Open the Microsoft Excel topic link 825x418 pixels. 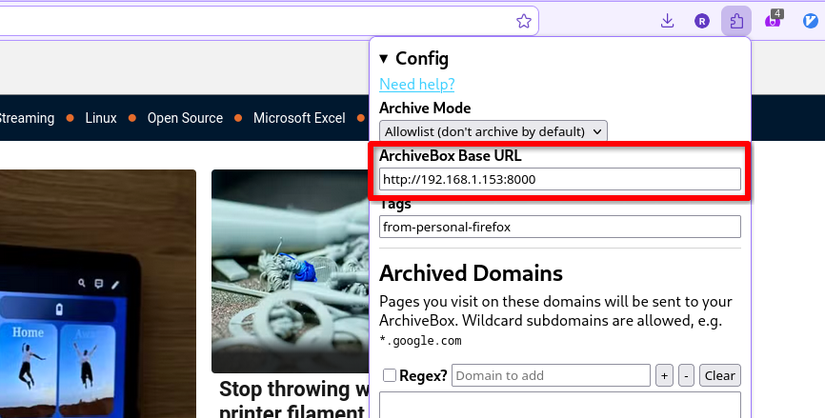299,118
